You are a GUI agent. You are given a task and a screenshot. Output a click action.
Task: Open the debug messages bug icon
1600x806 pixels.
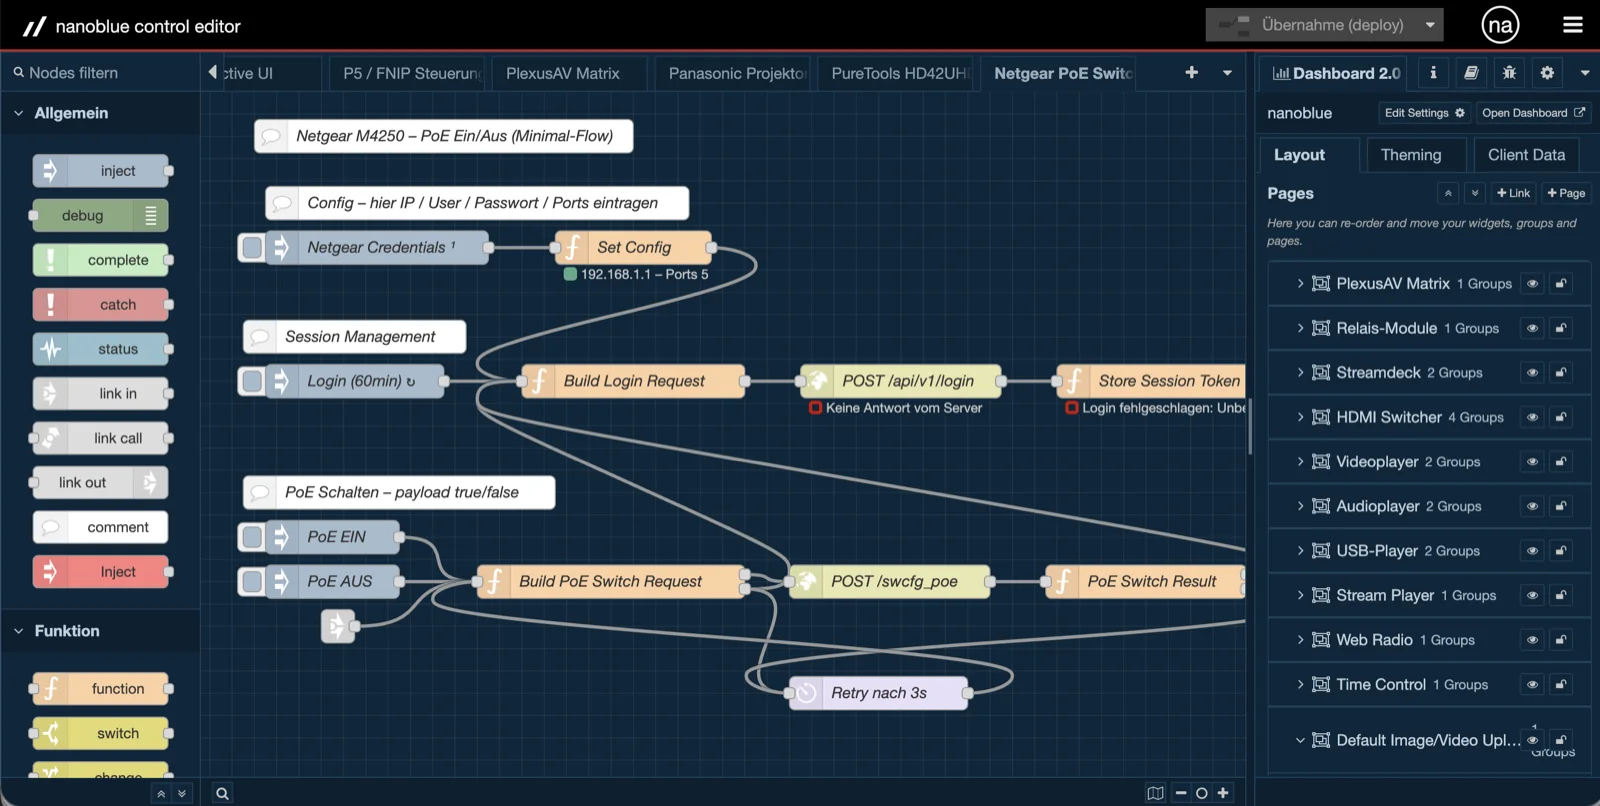1509,73
